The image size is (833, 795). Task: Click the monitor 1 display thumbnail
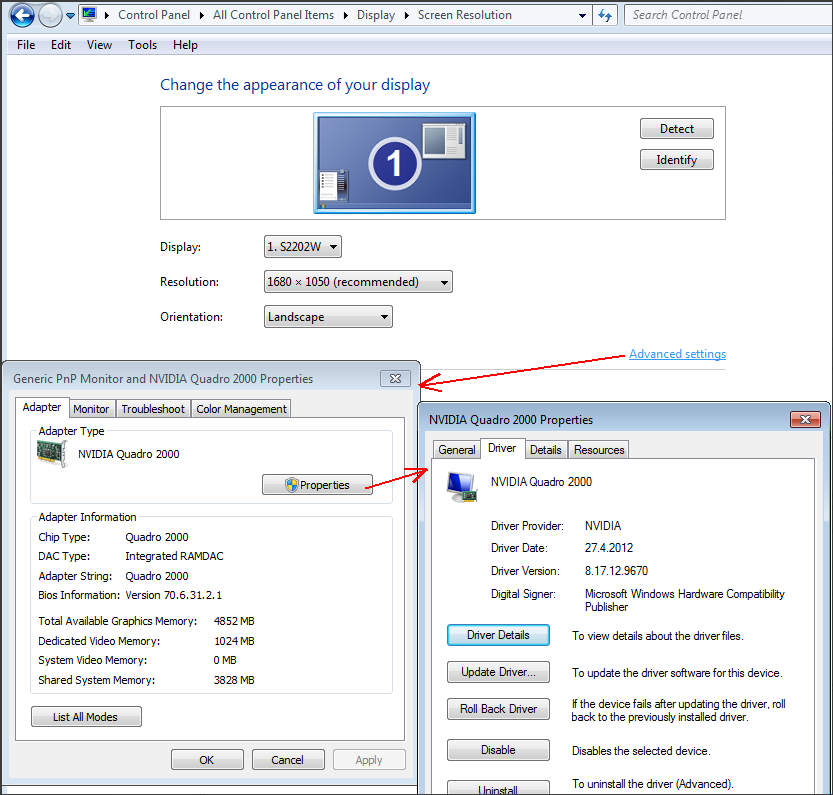pyautogui.click(x=394, y=162)
